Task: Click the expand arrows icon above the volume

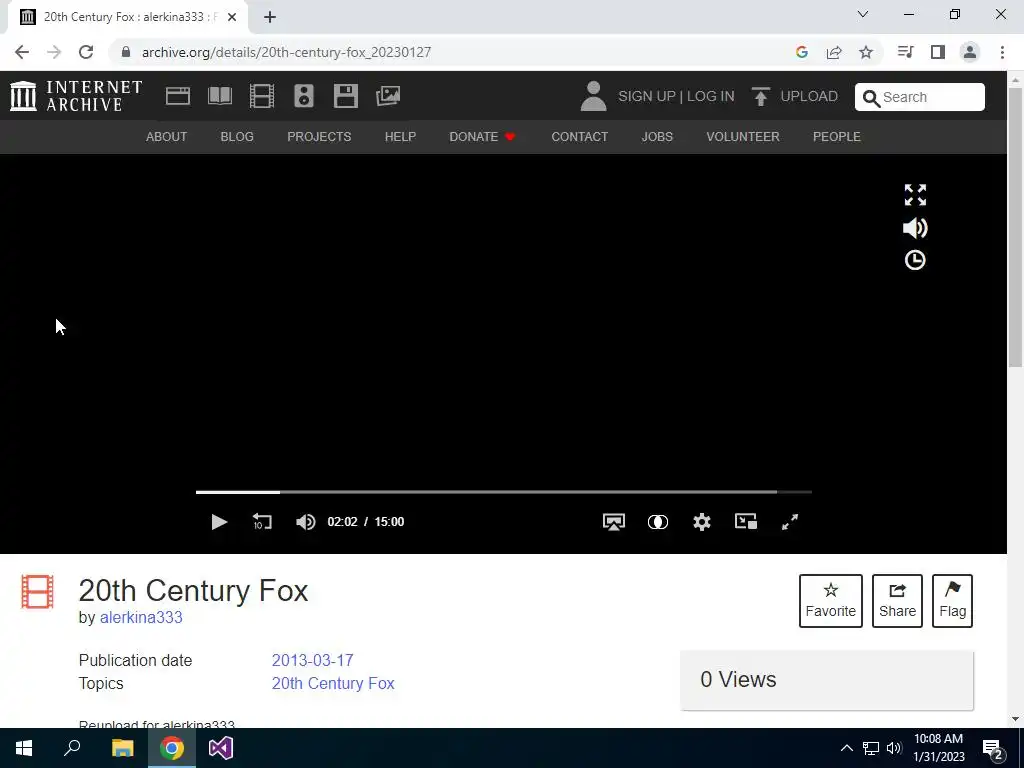Action: pyautogui.click(x=915, y=195)
